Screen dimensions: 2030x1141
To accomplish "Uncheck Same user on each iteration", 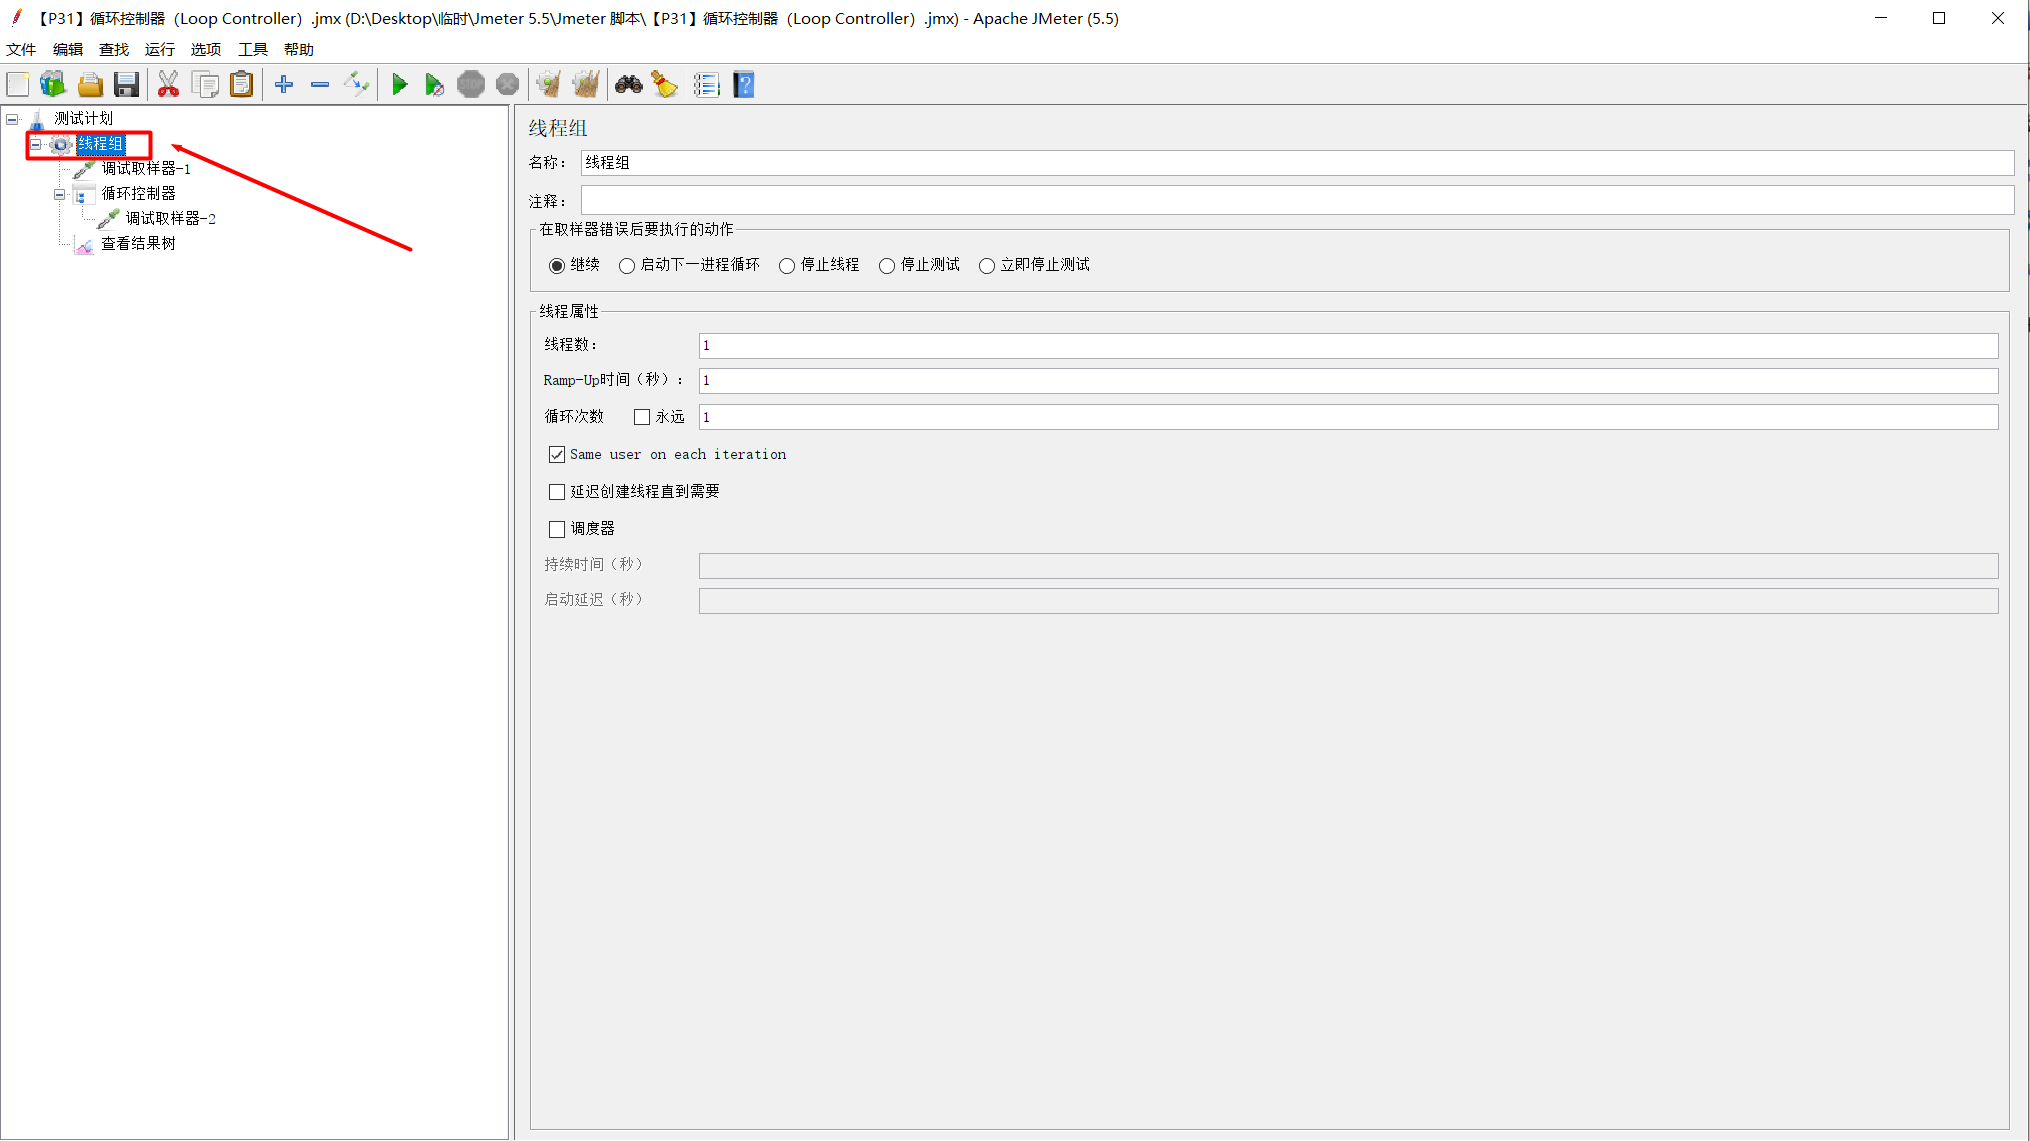I will pyautogui.click(x=557, y=454).
